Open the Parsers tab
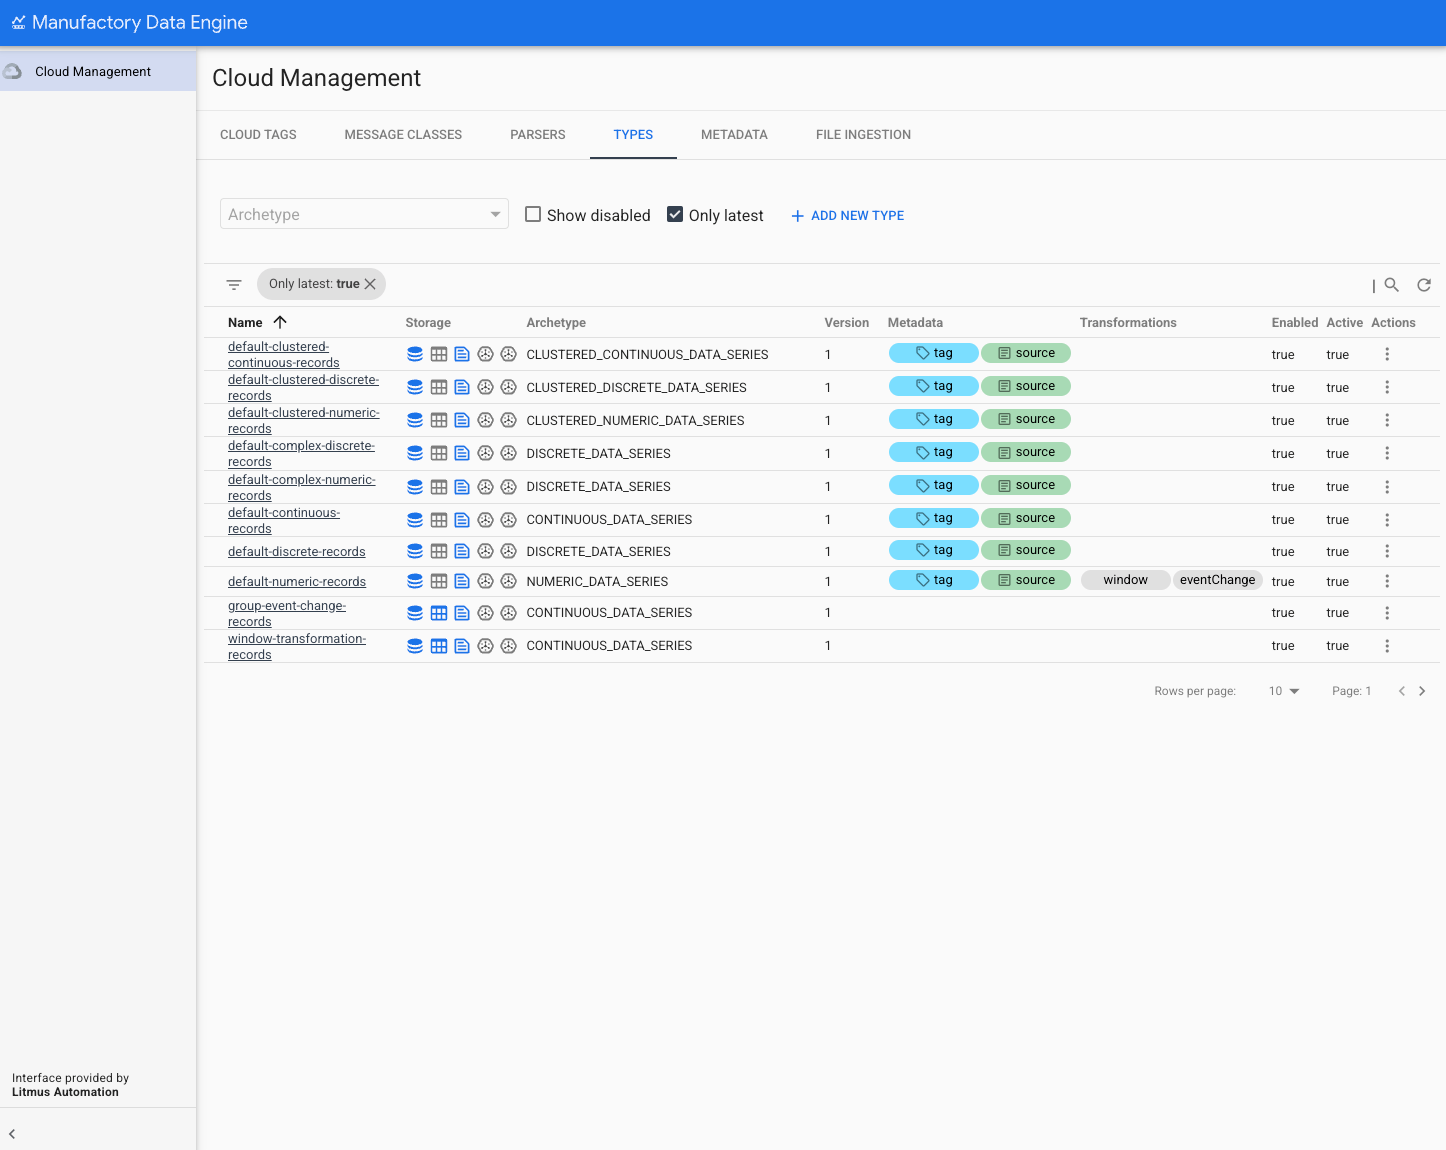Screen dimensions: 1446x1150 coord(537,135)
